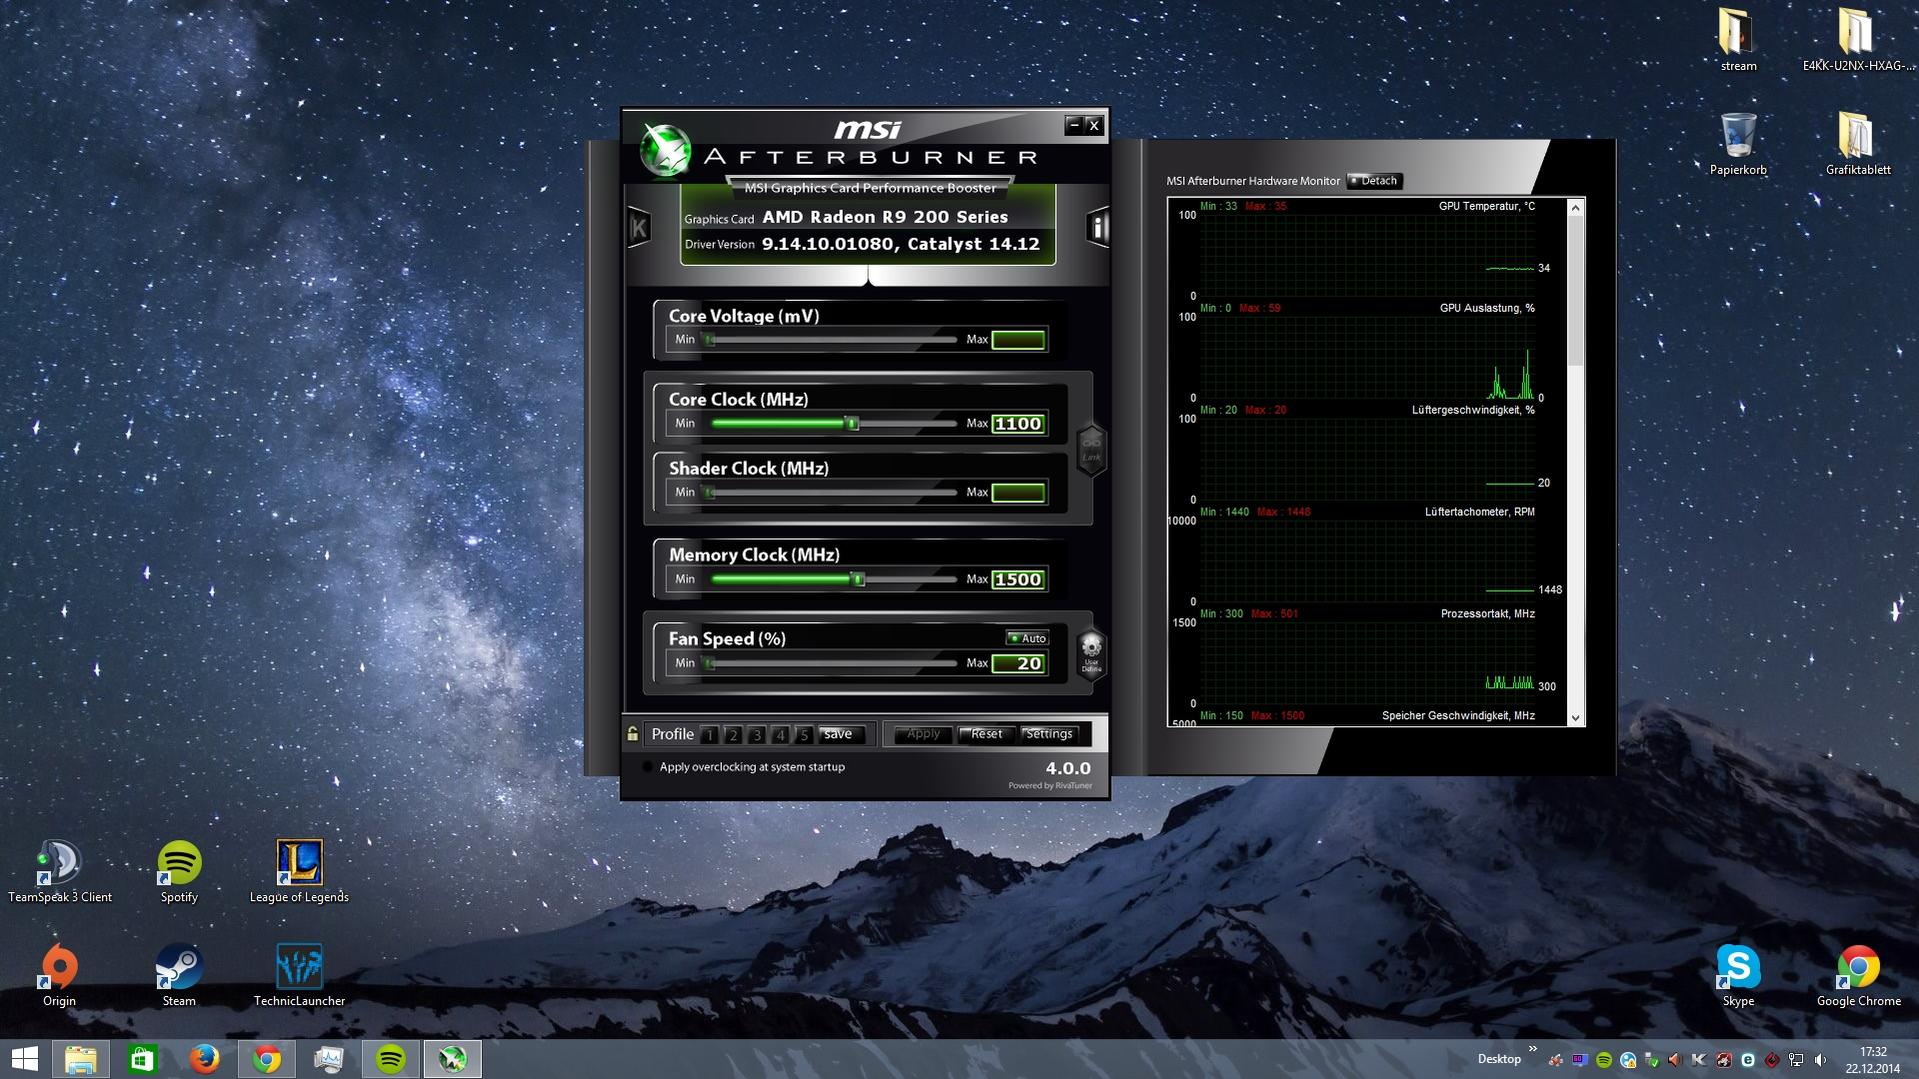Launch the TechnicLauncher shortcut
This screenshot has width=1919, height=1079.
point(299,976)
